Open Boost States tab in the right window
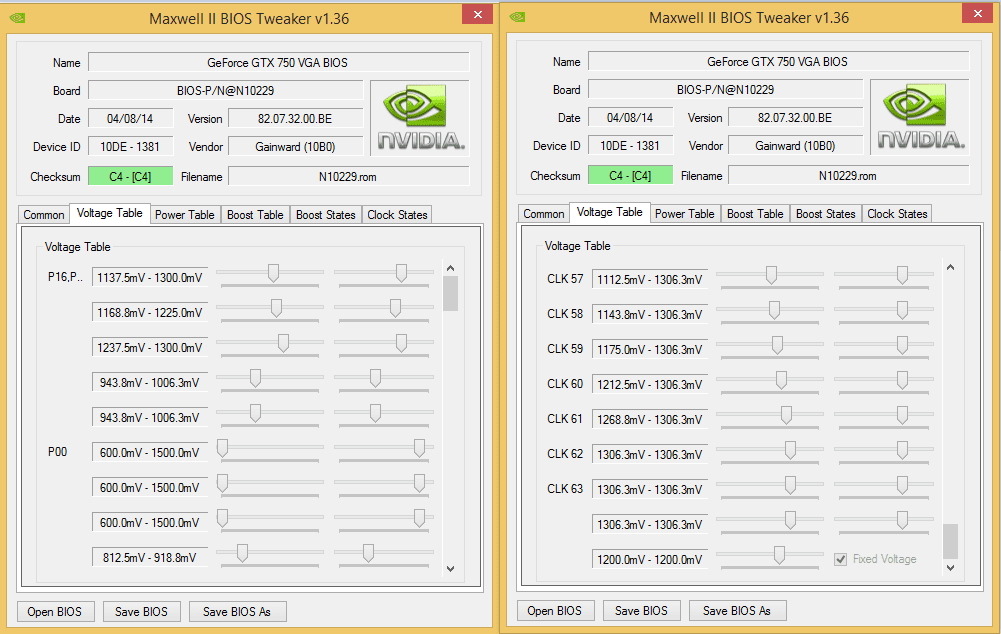This screenshot has width=1001, height=634. tap(825, 214)
